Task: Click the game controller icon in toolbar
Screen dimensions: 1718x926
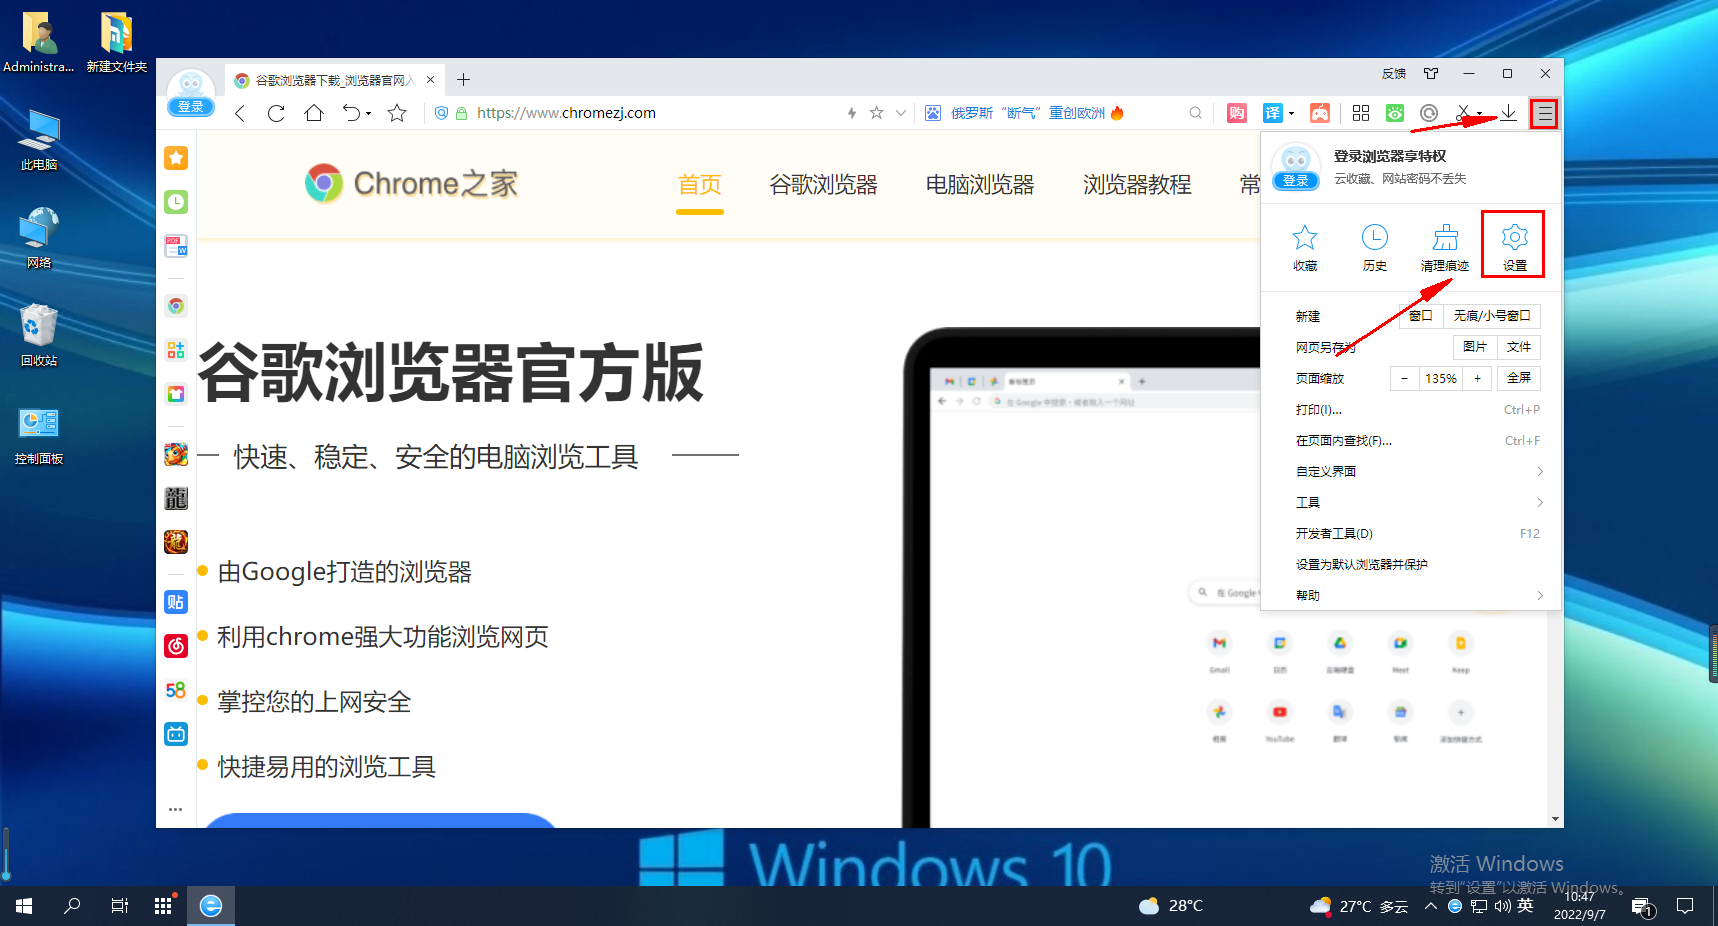Action: tap(1320, 113)
